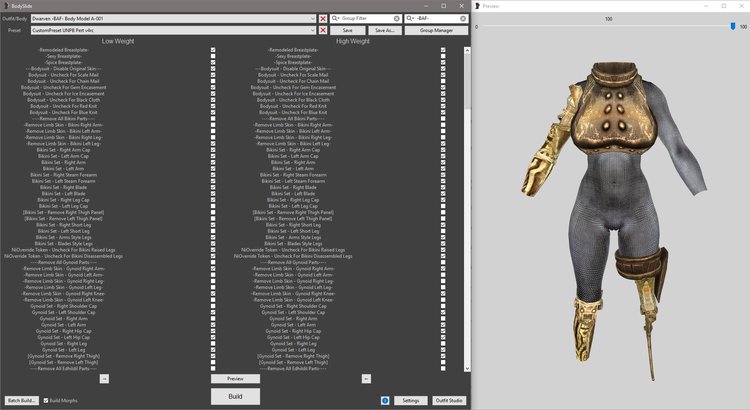Open the blue info icon beside Settings
Screen dimensions: 750x410
coord(385,400)
